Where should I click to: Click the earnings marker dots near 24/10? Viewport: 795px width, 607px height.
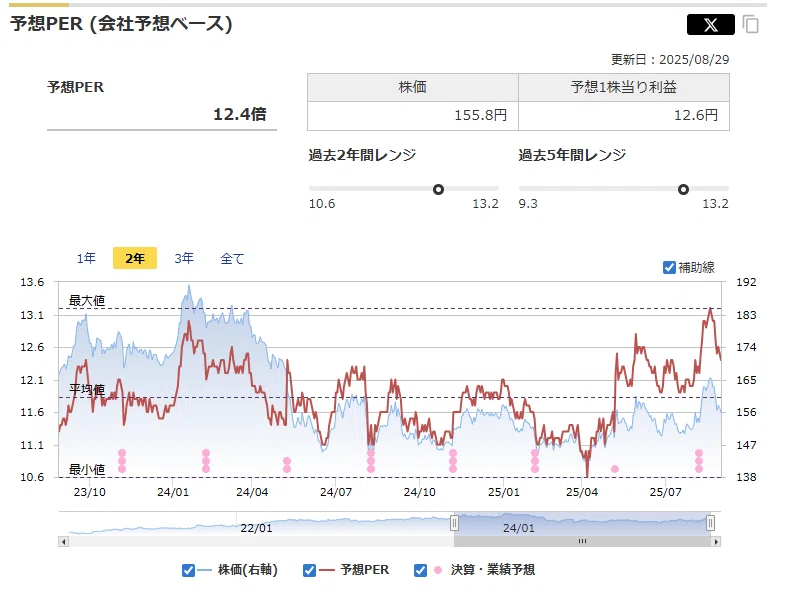(x=453, y=461)
